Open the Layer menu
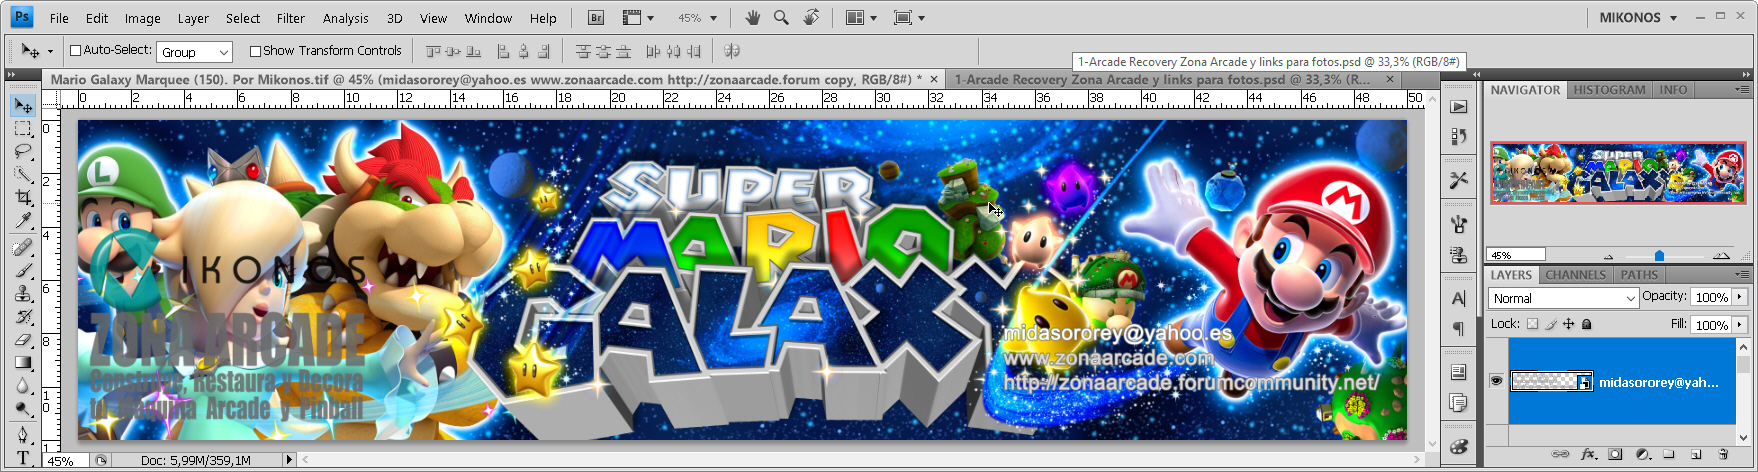The width and height of the screenshot is (1758, 472). point(193,18)
